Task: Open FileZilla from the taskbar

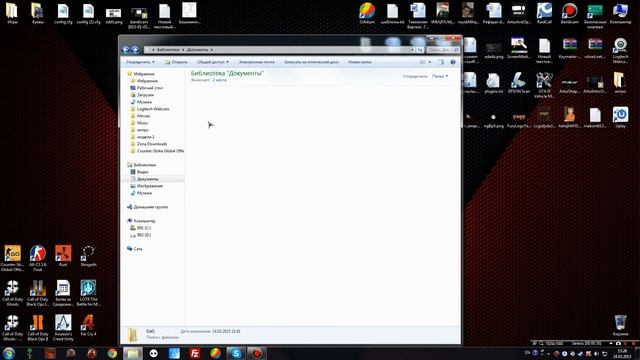Action: (x=195, y=353)
